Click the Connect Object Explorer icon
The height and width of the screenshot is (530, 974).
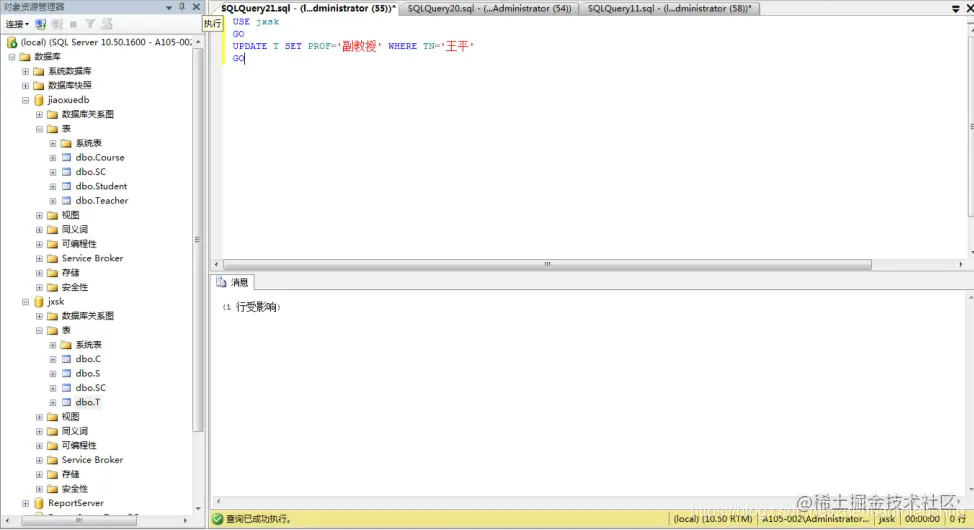click(40, 24)
